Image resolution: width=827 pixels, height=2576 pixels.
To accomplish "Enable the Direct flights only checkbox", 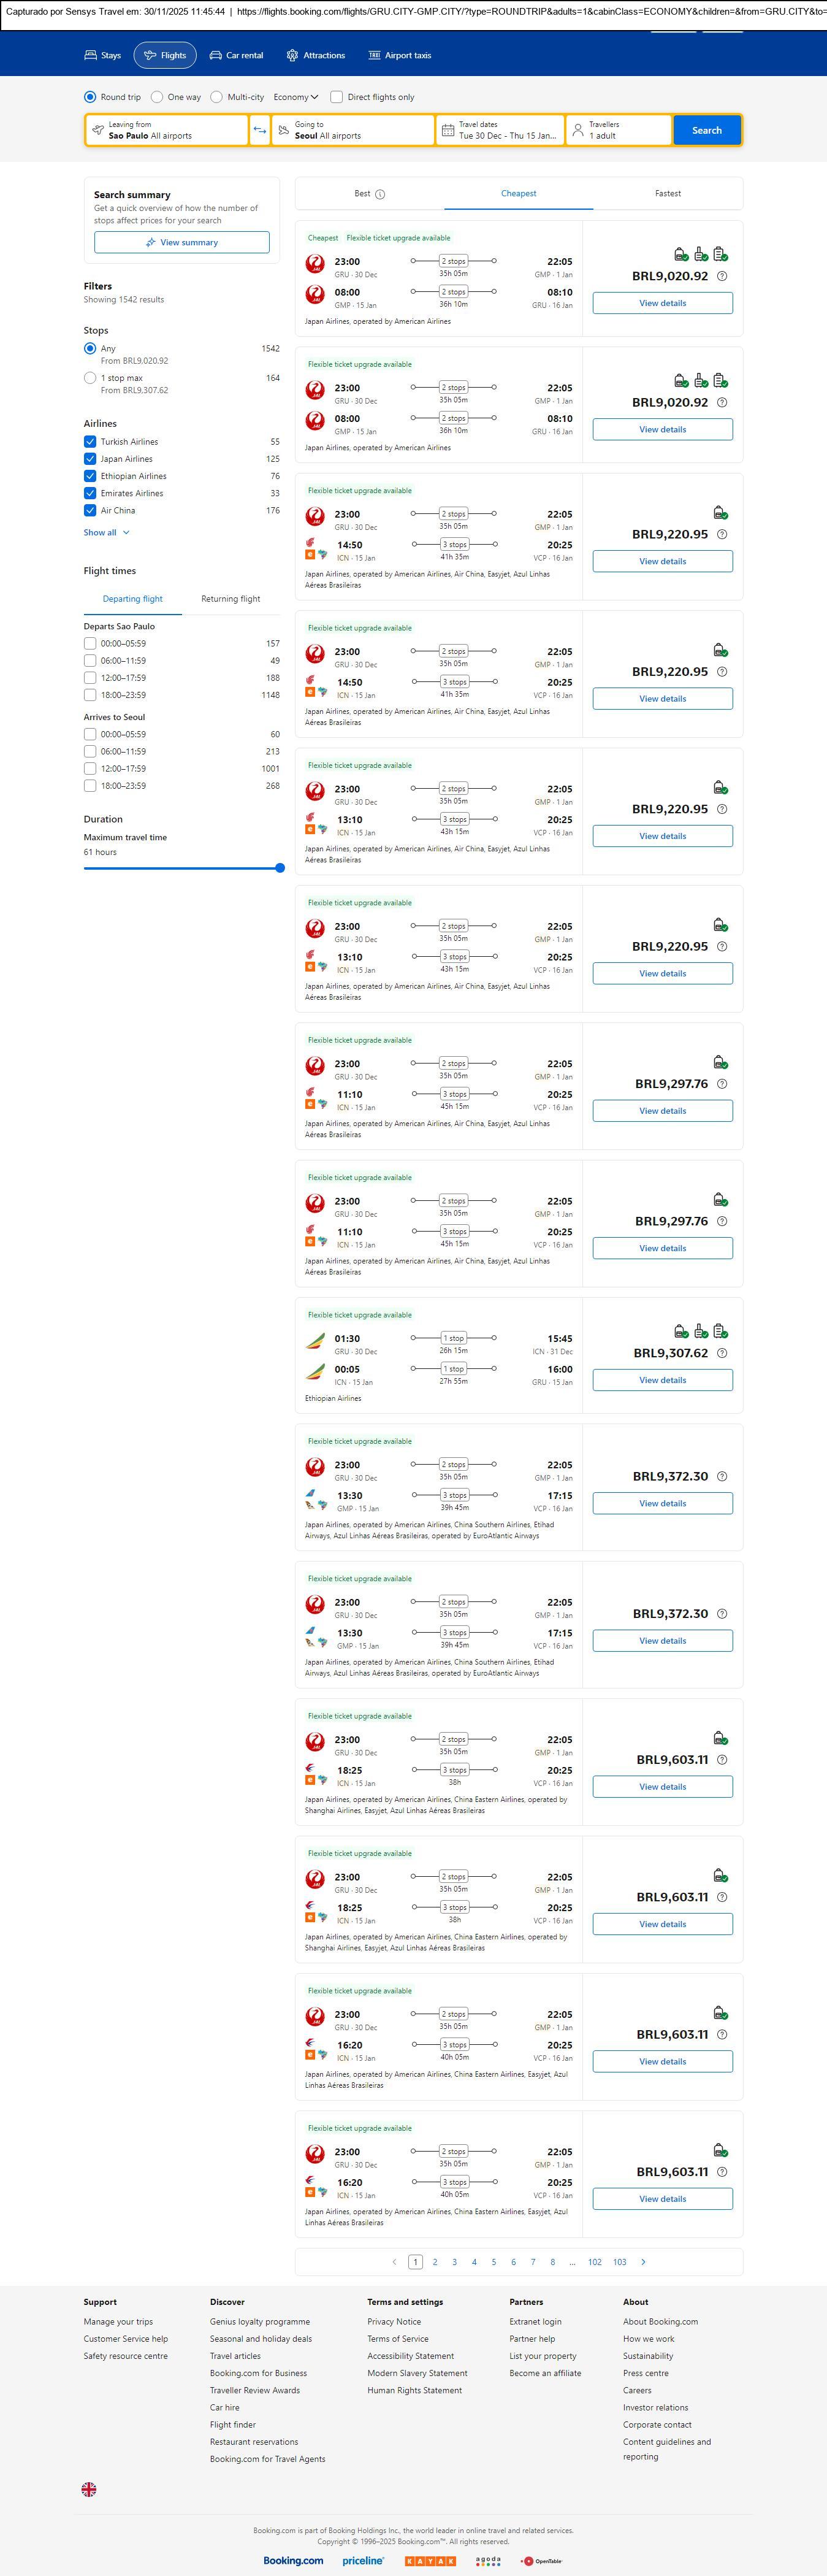I will [337, 97].
